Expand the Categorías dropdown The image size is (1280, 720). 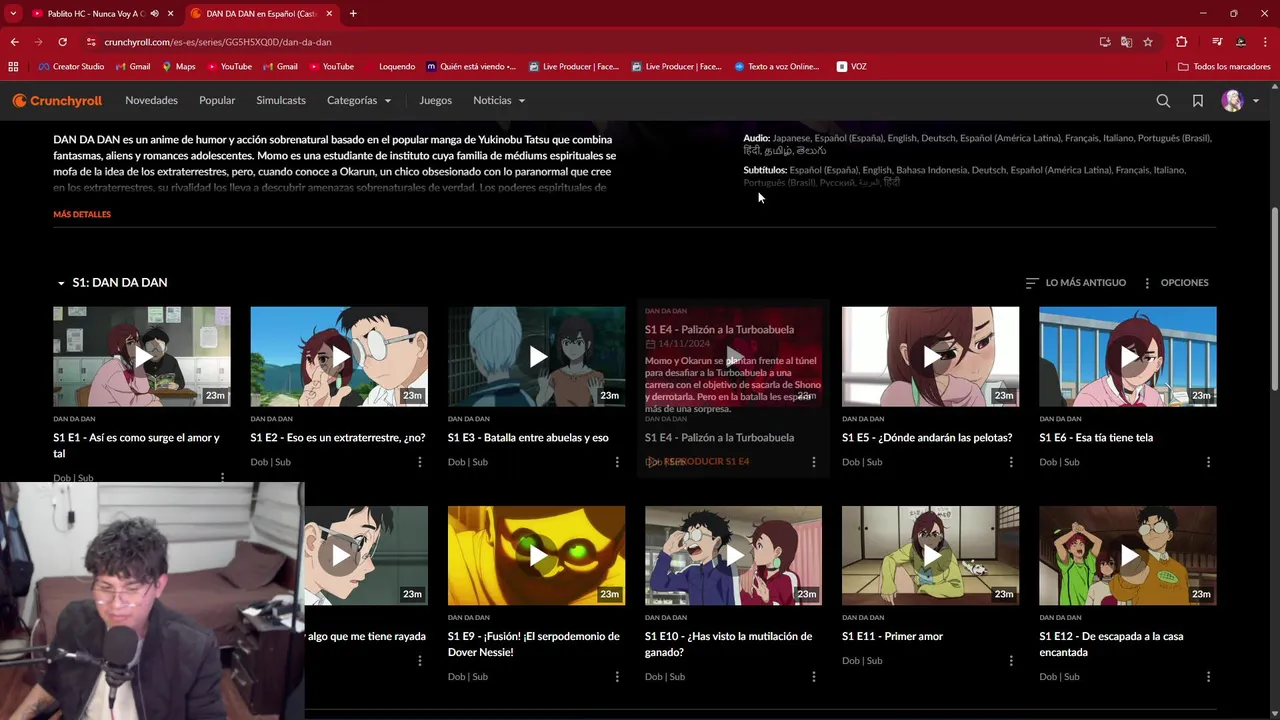click(359, 101)
